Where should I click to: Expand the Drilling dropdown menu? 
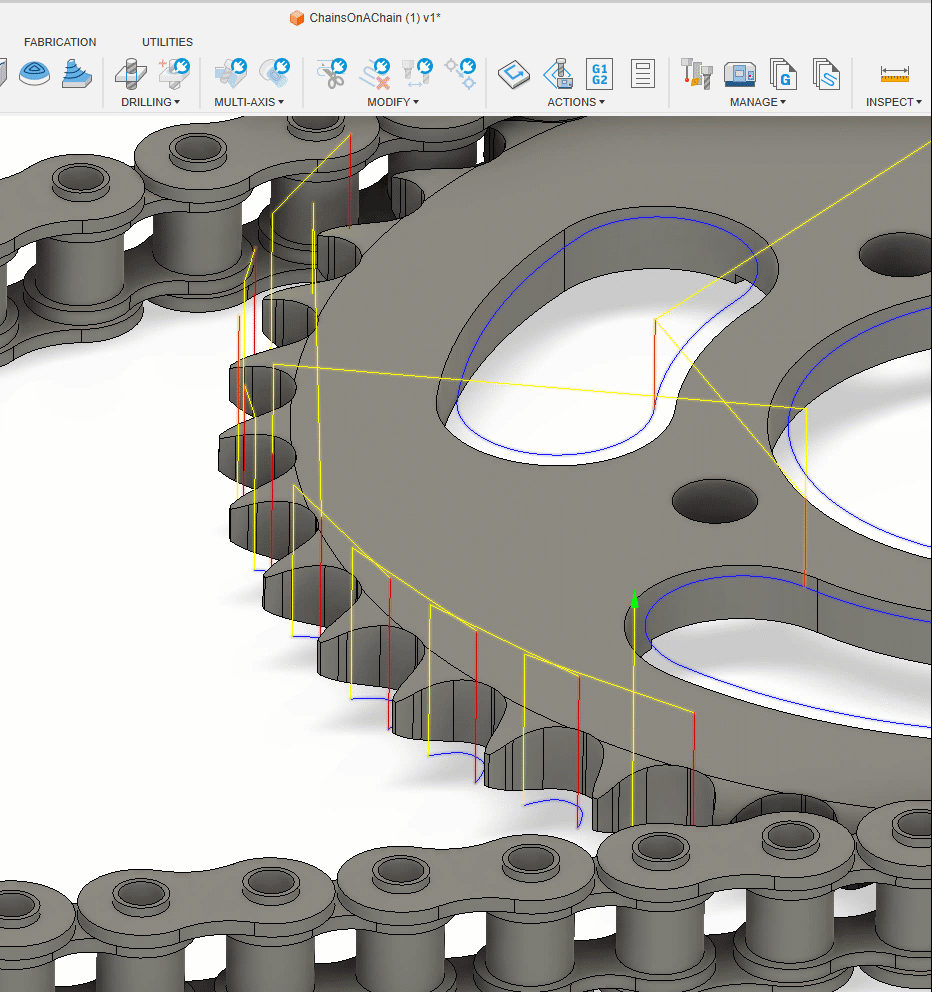[x=150, y=102]
